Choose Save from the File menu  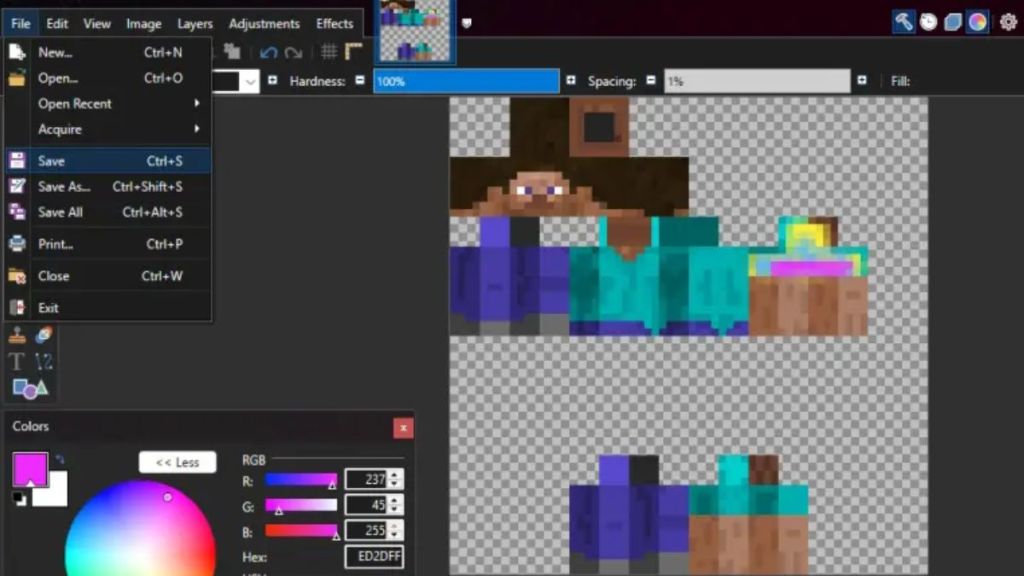pyautogui.click(x=108, y=161)
